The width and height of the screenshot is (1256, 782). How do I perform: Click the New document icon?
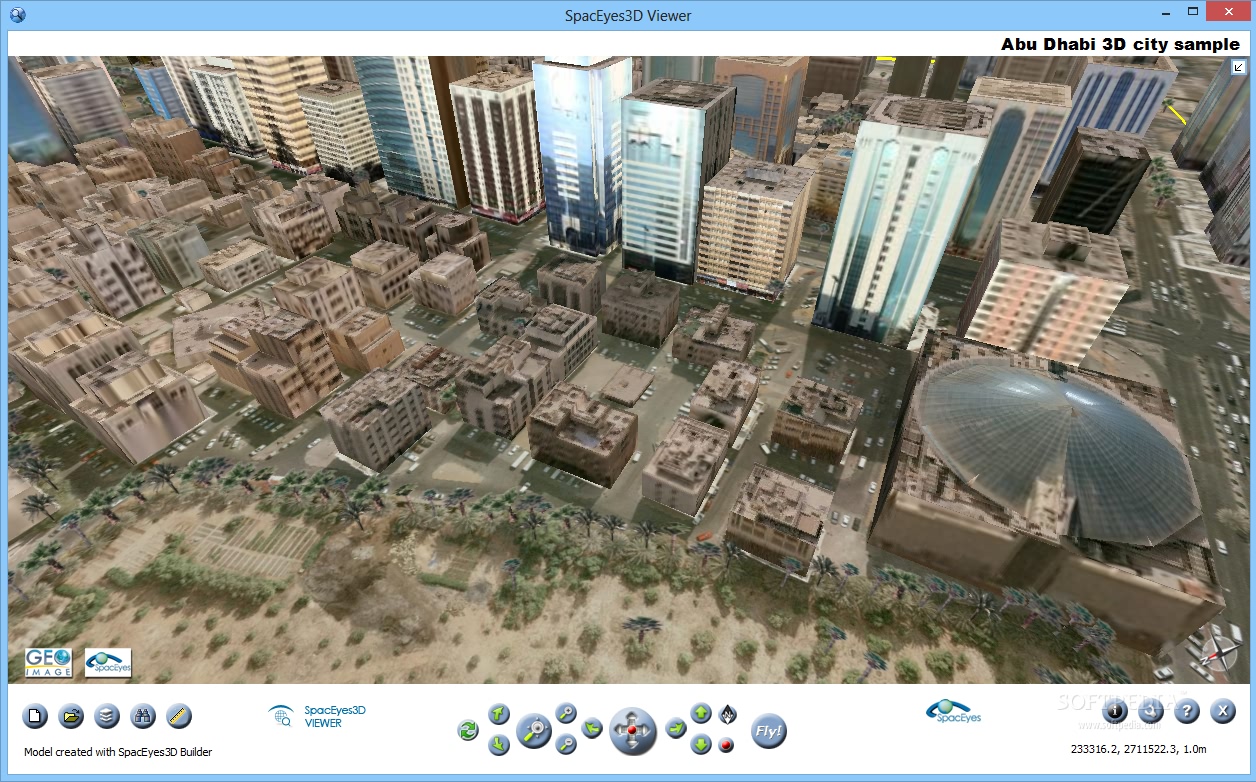coord(35,716)
